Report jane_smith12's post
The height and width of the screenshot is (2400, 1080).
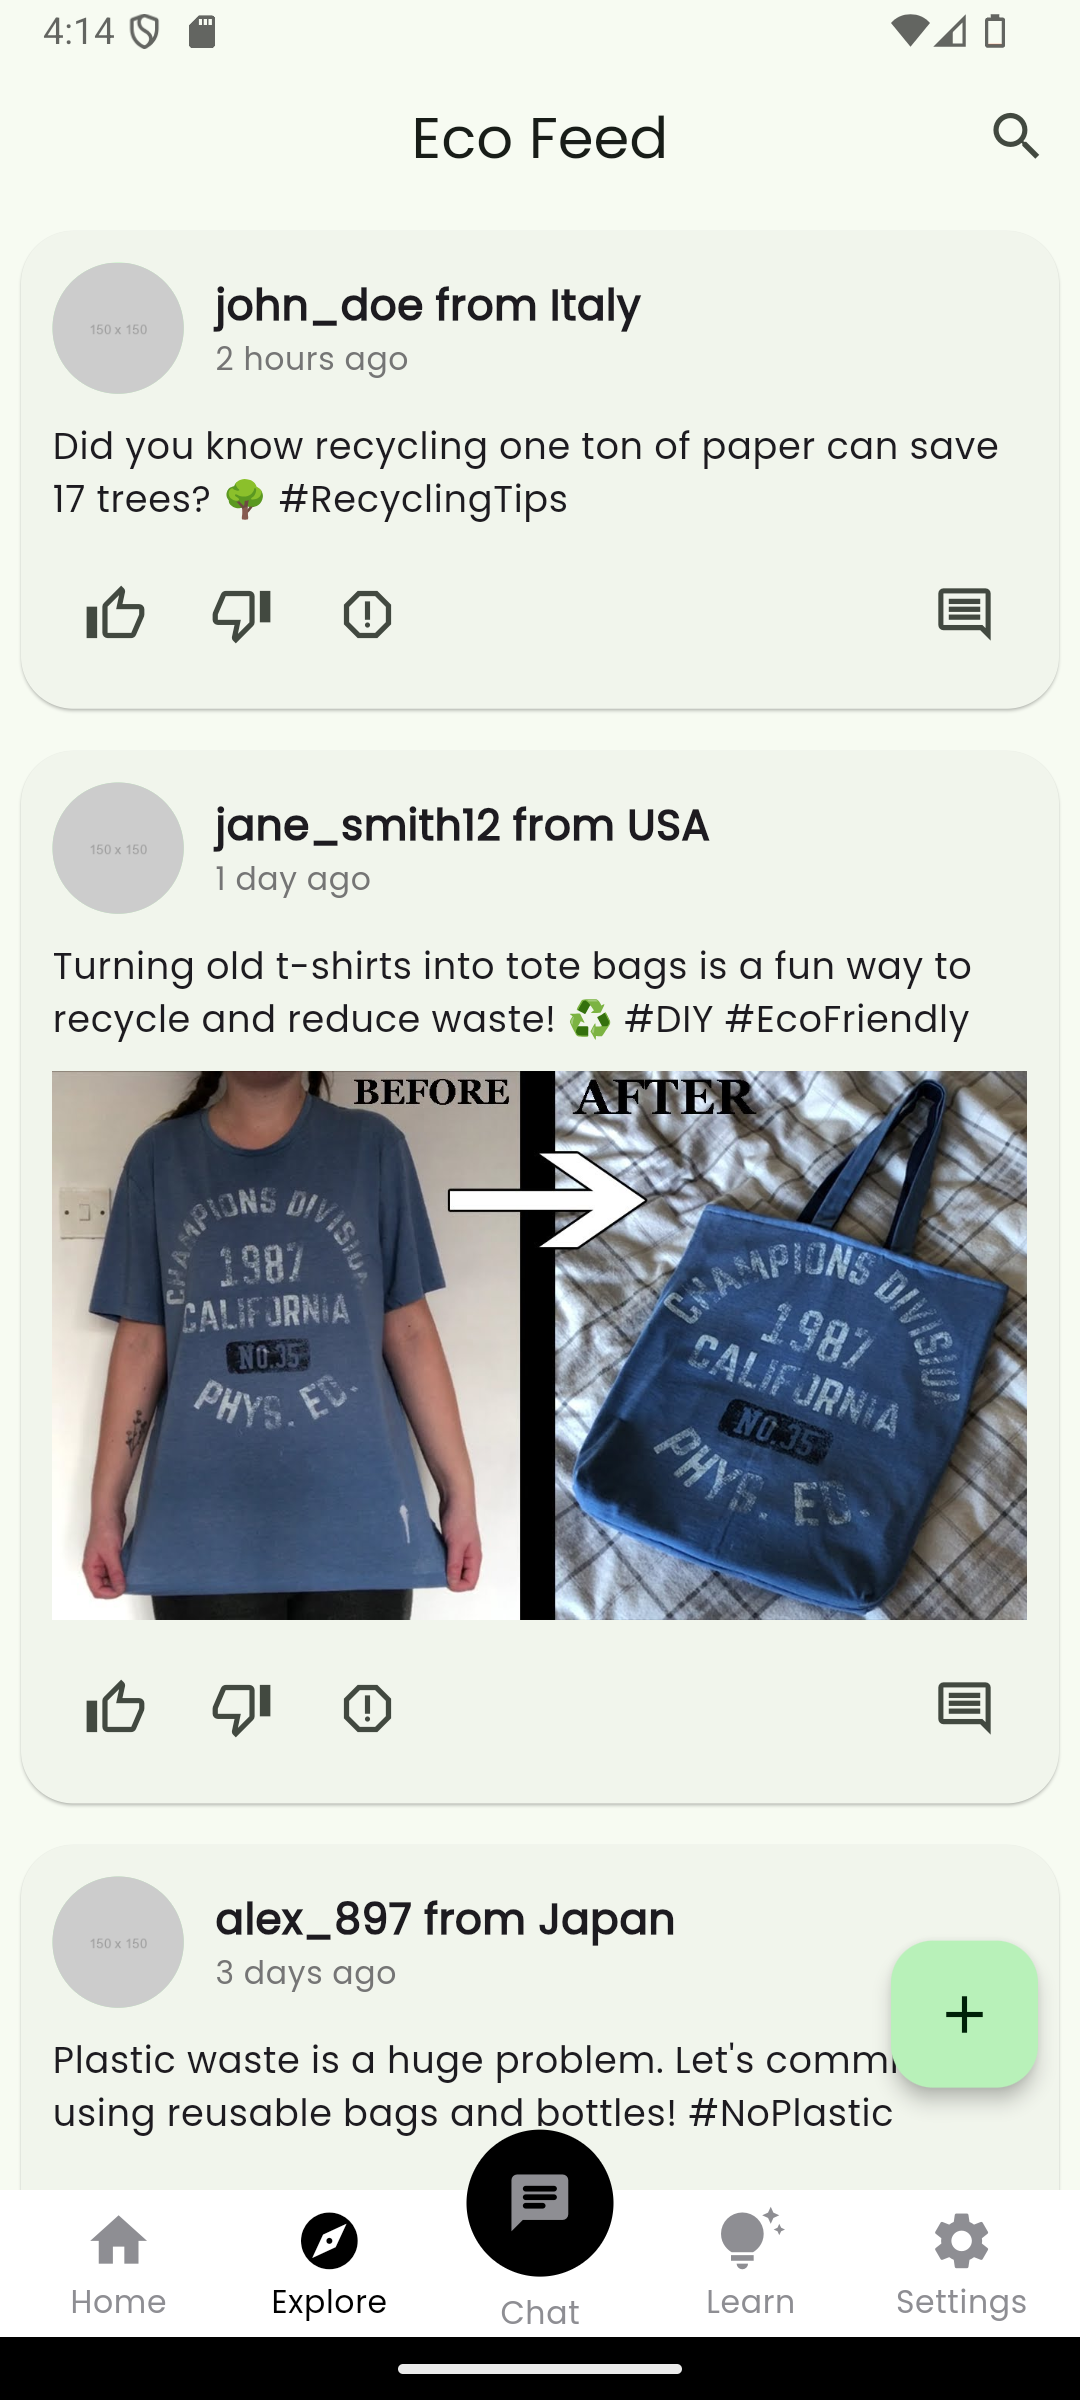(367, 1708)
